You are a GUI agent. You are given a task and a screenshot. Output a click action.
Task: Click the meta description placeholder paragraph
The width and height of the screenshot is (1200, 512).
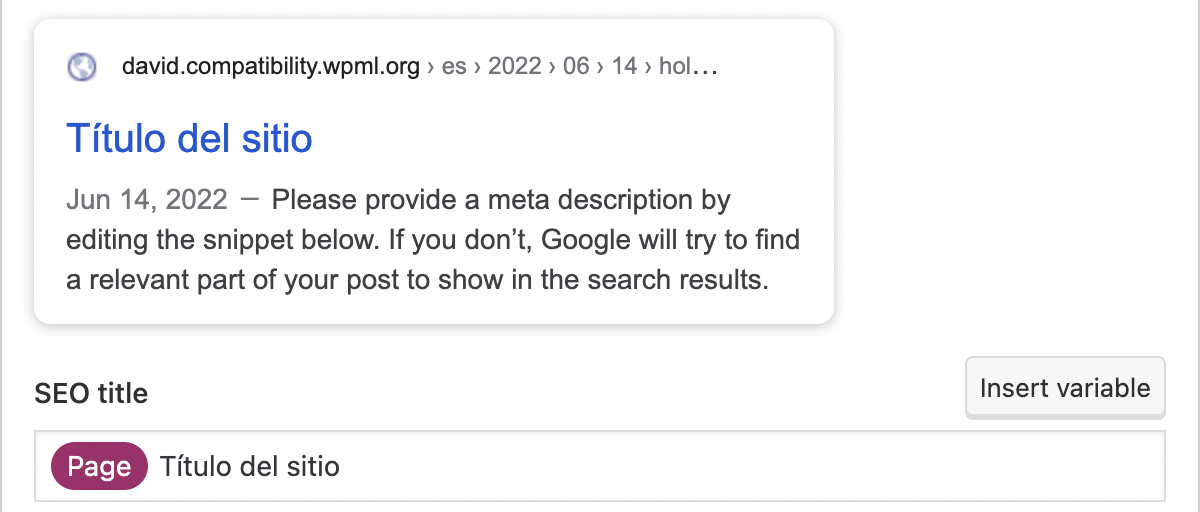(433, 240)
